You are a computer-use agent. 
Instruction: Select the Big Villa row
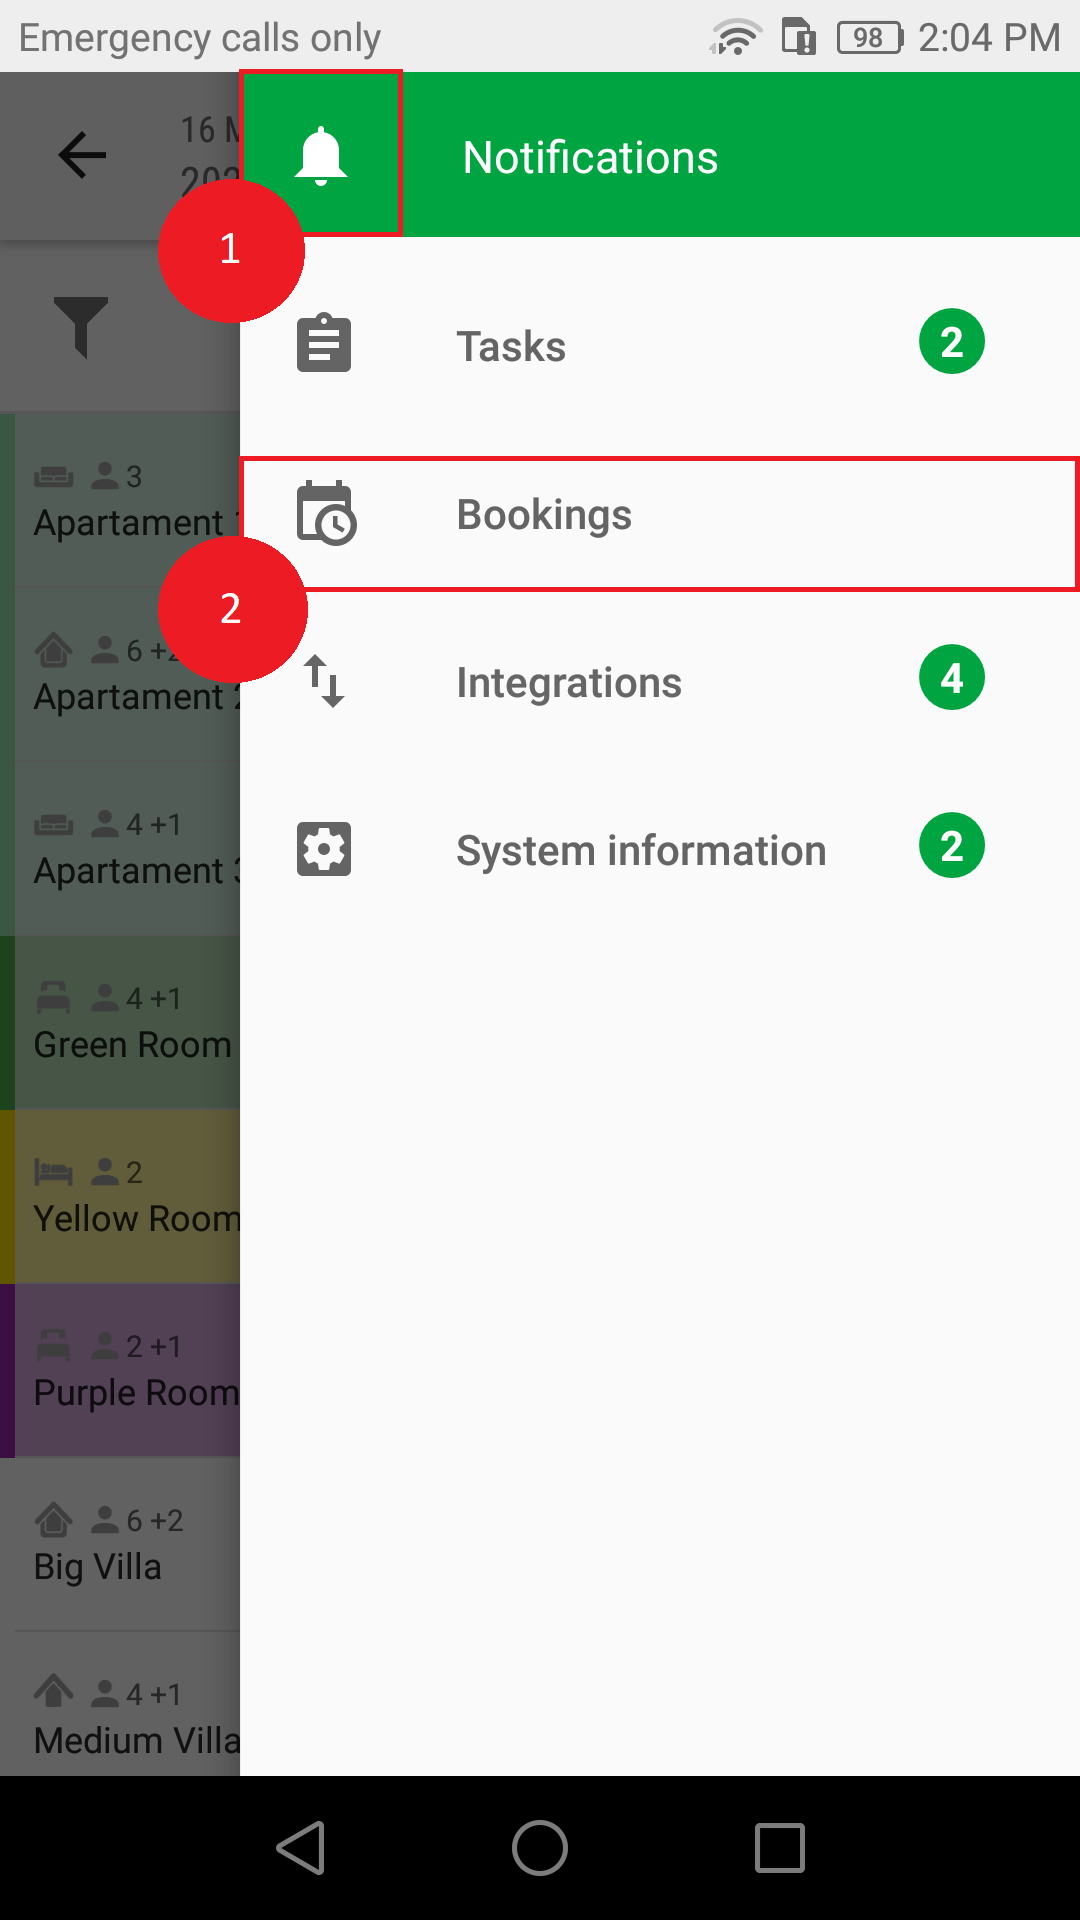click(x=120, y=1545)
